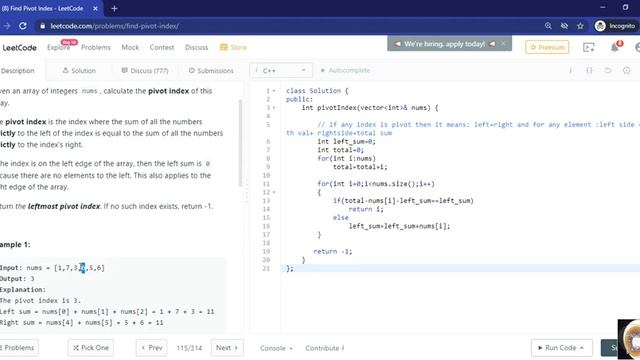Image resolution: width=640 pixels, height=360 pixels.
Task: Click the Run Code button
Action: tap(561, 348)
